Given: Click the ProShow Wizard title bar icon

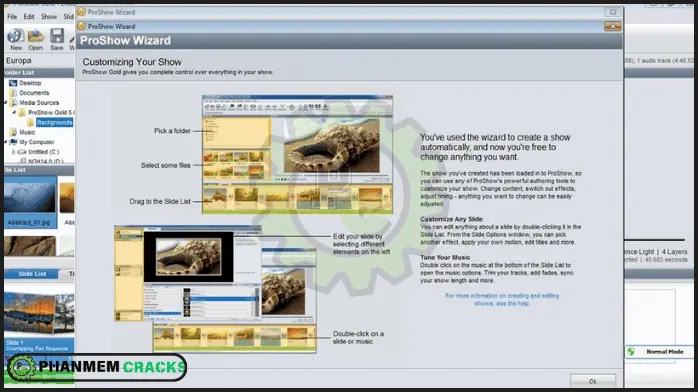Looking at the screenshot, I should click(x=81, y=26).
